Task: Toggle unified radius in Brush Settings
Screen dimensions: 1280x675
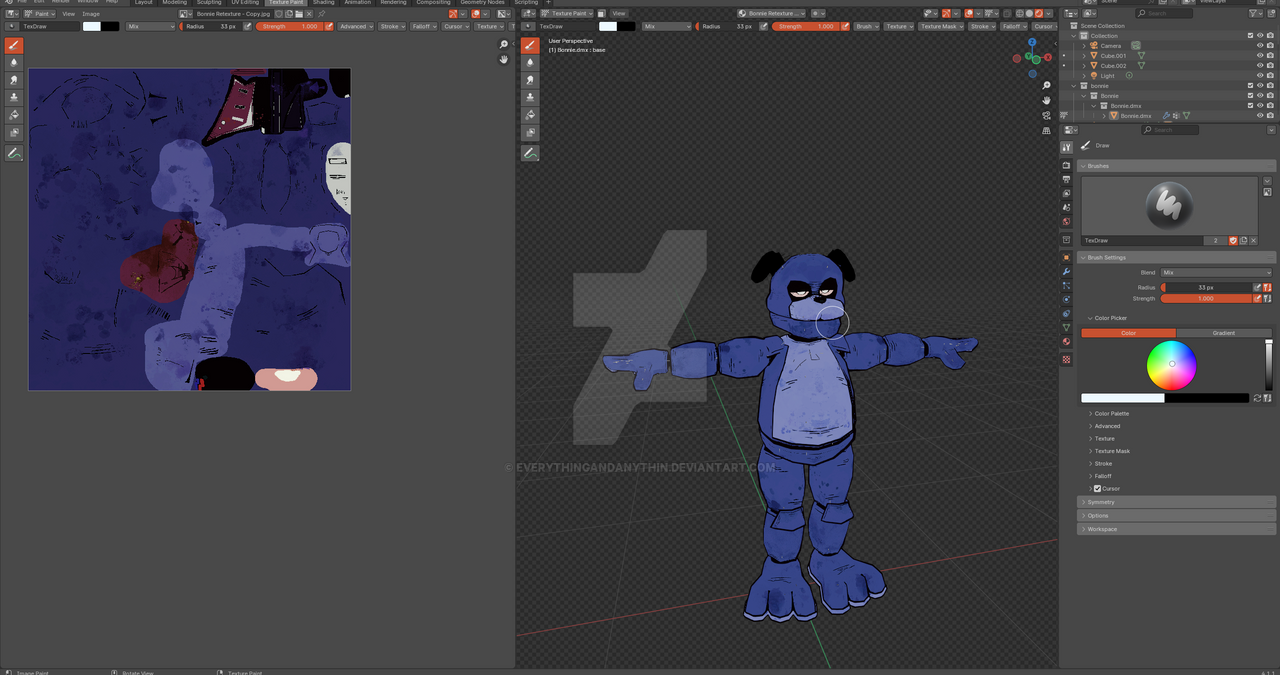Action: coord(1267,287)
